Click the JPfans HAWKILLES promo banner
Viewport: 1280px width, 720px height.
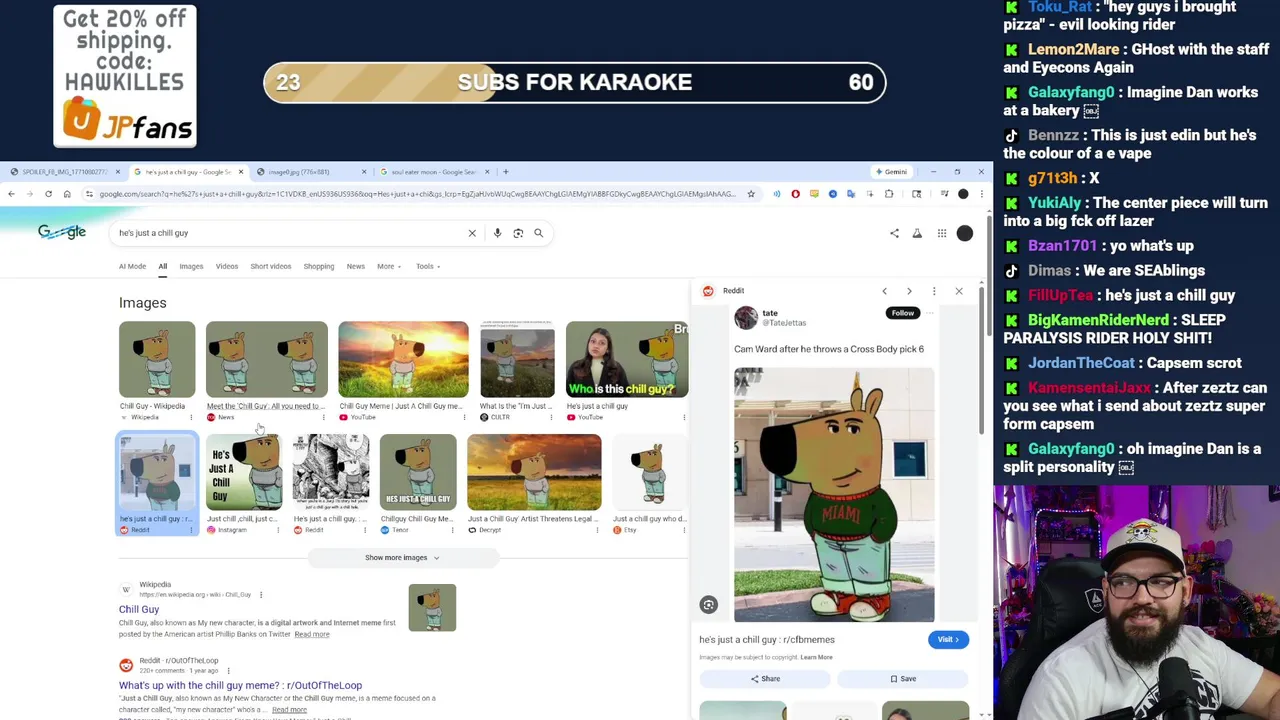[125, 76]
